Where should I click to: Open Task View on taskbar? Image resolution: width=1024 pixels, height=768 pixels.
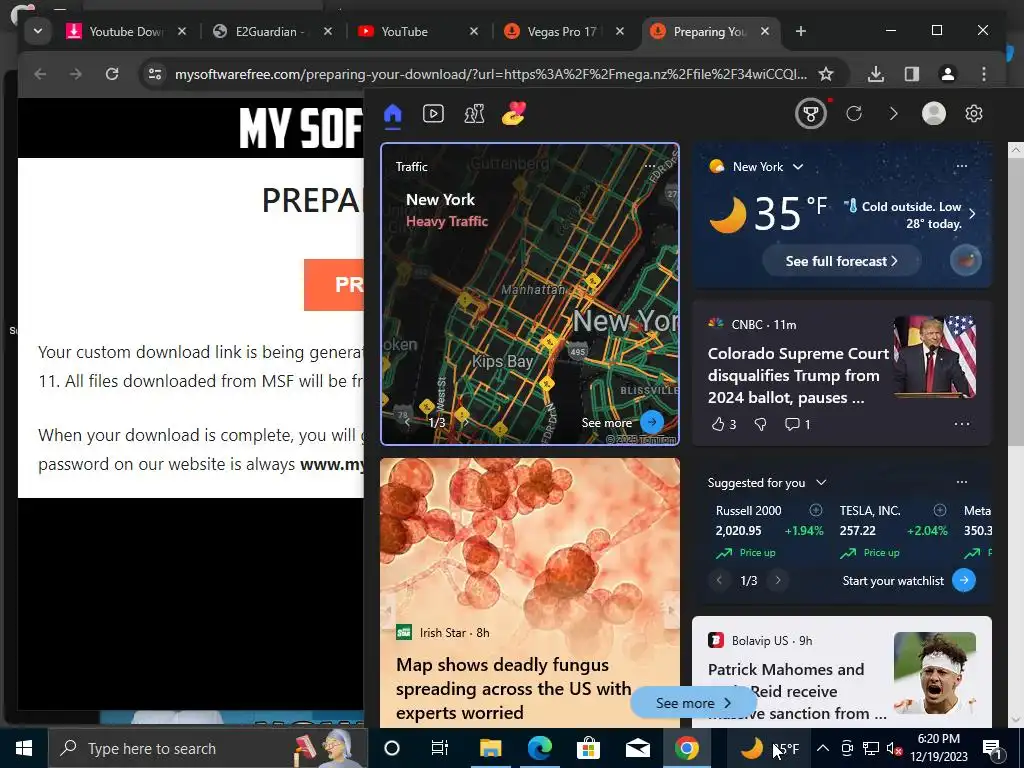[440, 748]
